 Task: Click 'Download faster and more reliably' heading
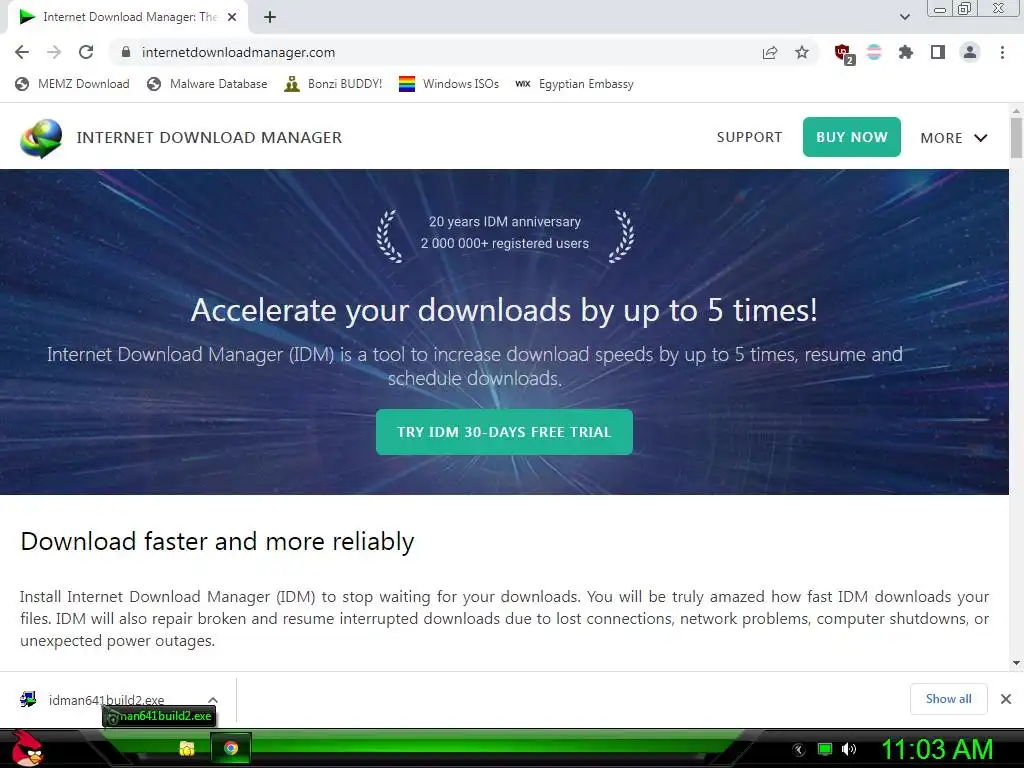click(217, 541)
